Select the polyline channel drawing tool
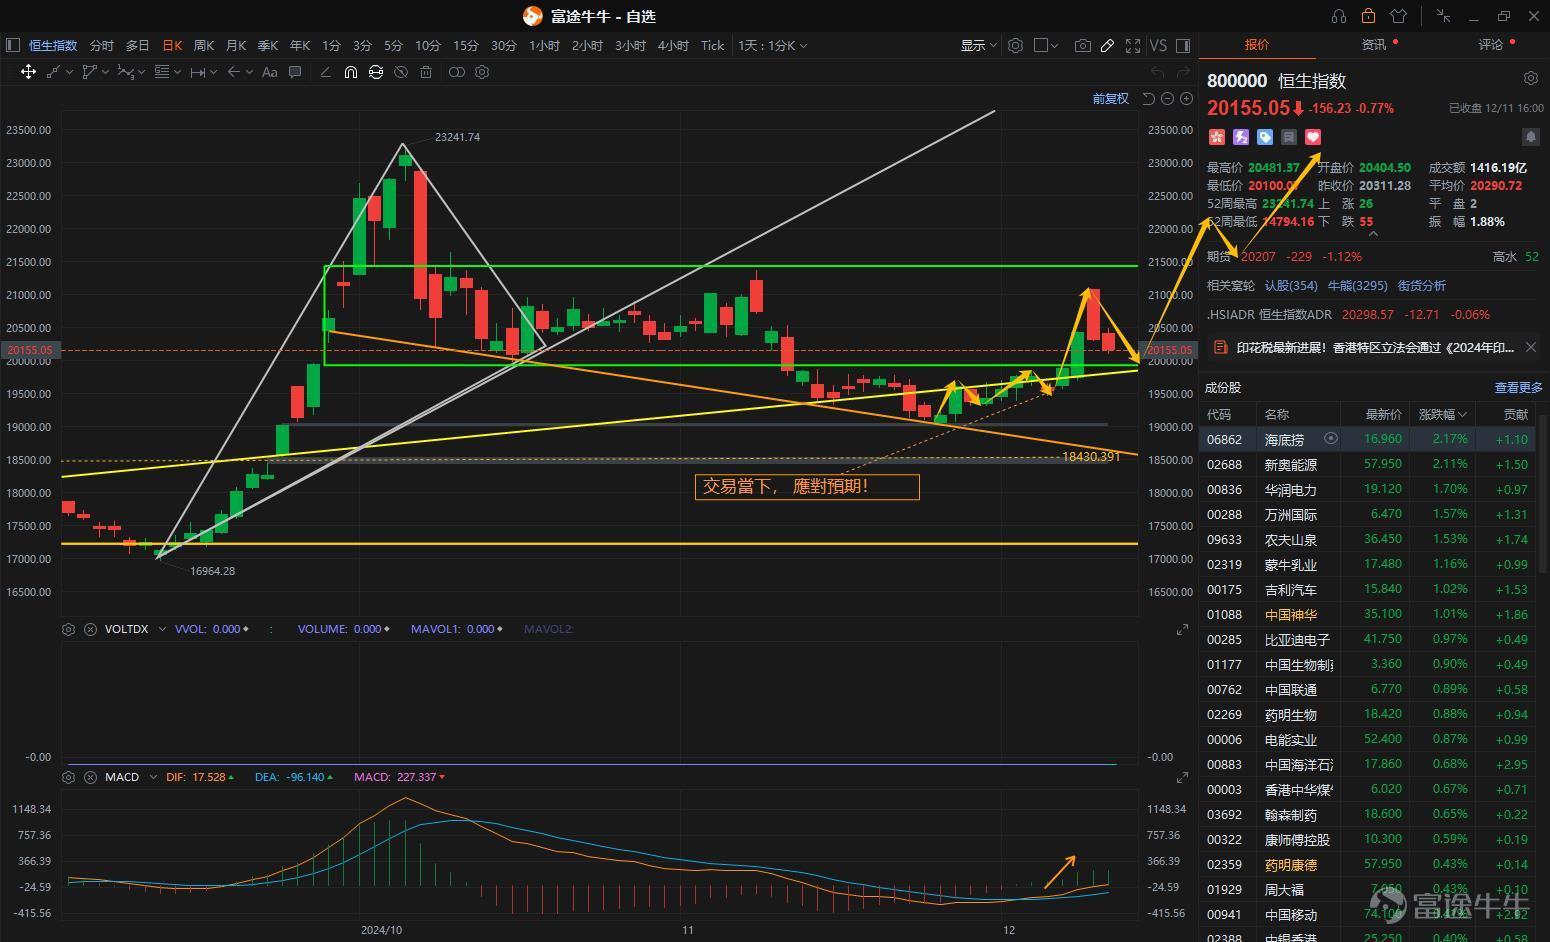Screen dimensions: 1550x942 pyautogui.click(x=90, y=72)
